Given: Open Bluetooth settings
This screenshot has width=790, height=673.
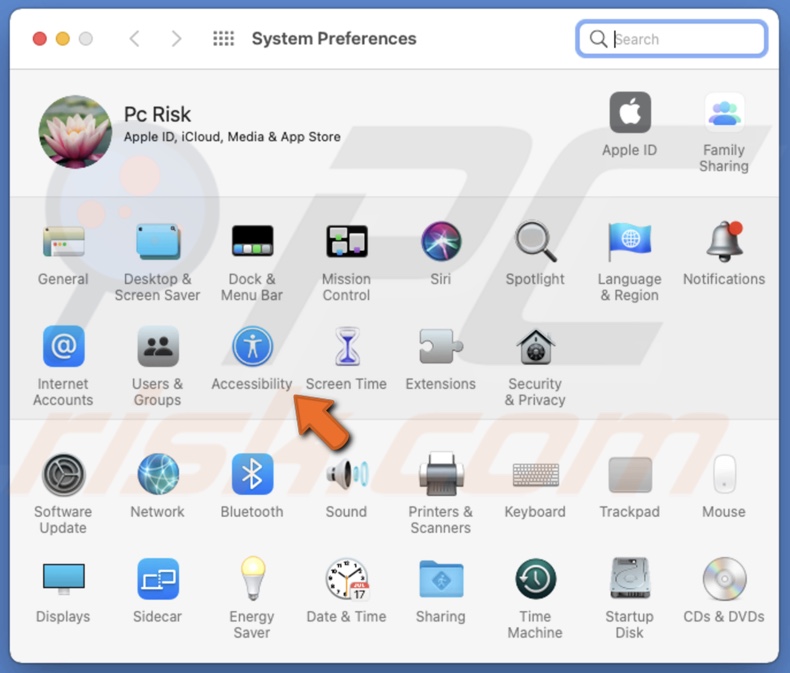Looking at the screenshot, I should point(252,474).
